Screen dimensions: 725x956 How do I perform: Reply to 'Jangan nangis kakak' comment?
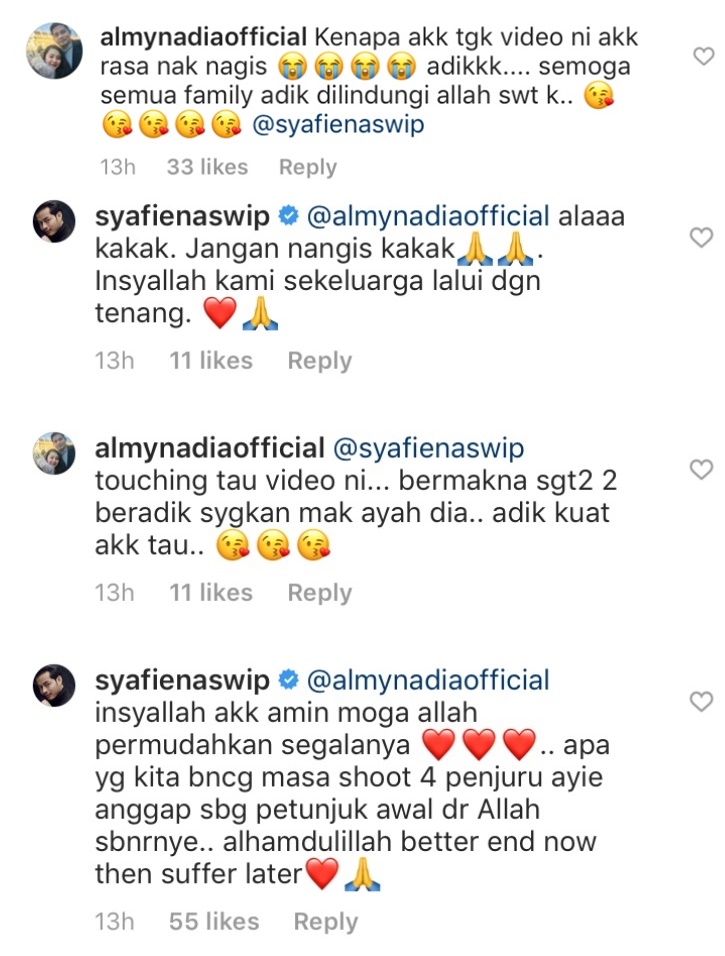coord(320,360)
